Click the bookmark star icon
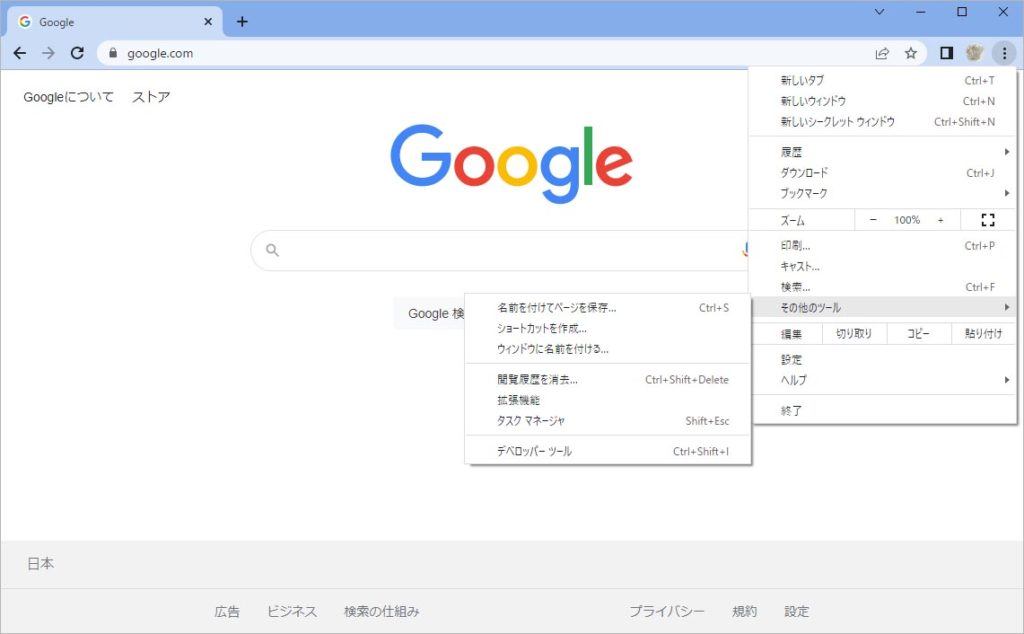 tap(910, 53)
